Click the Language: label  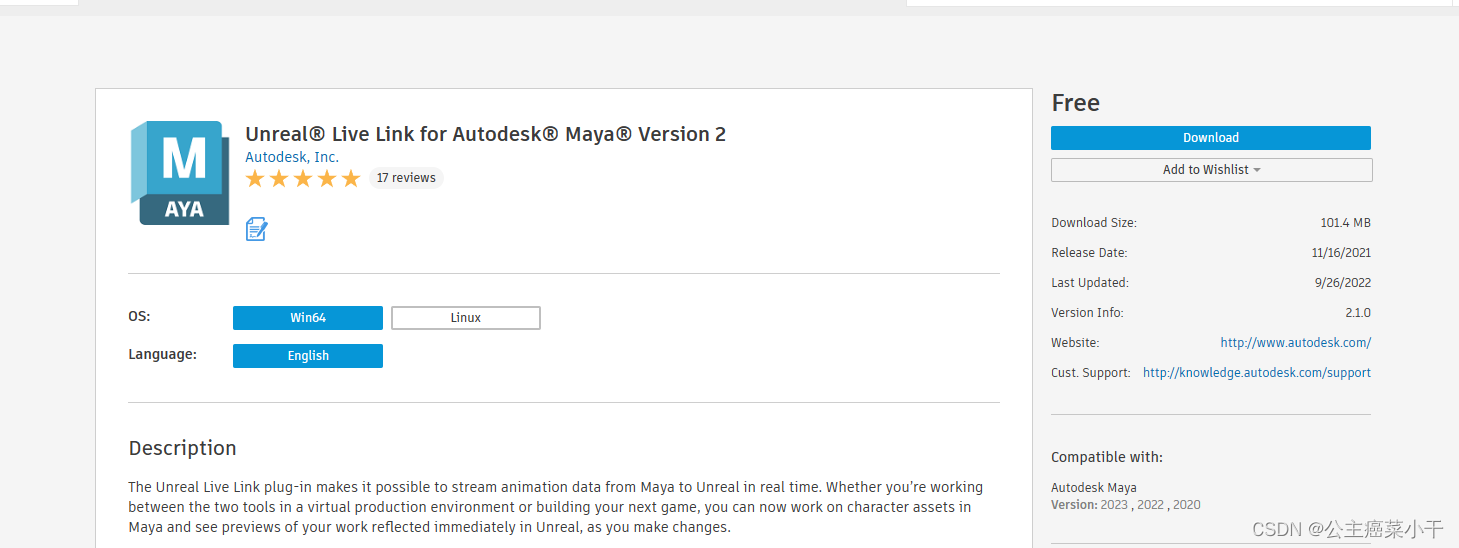click(x=163, y=354)
